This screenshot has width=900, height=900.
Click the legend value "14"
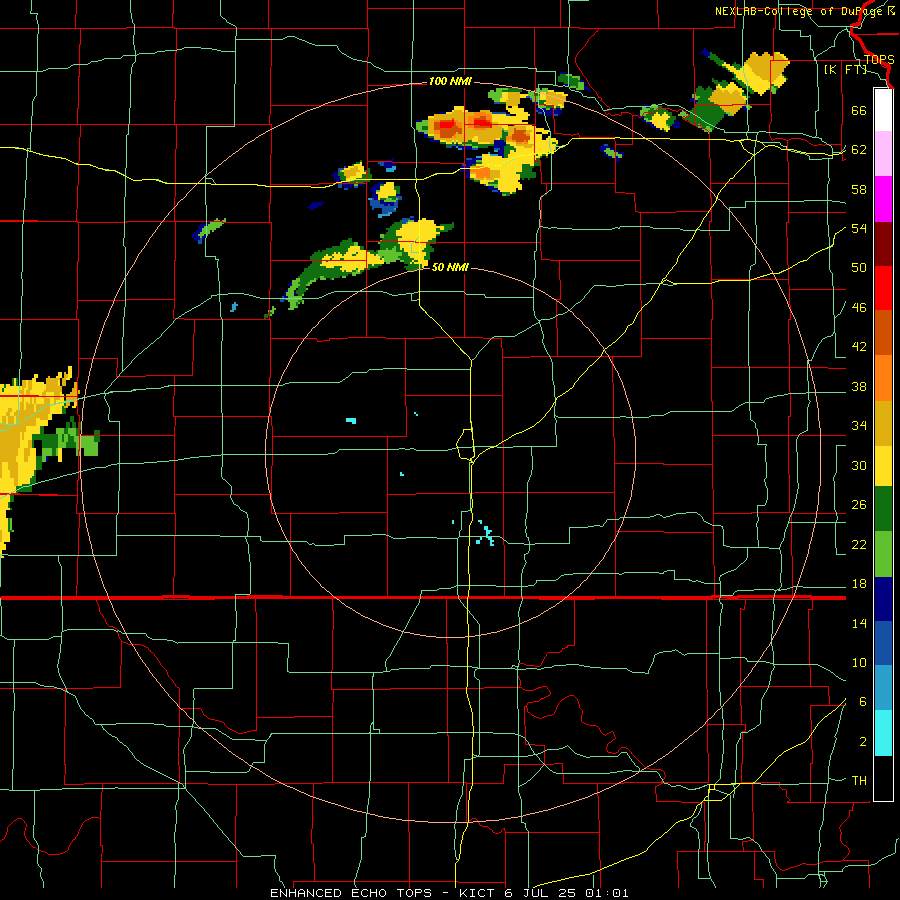click(x=859, y=623)
